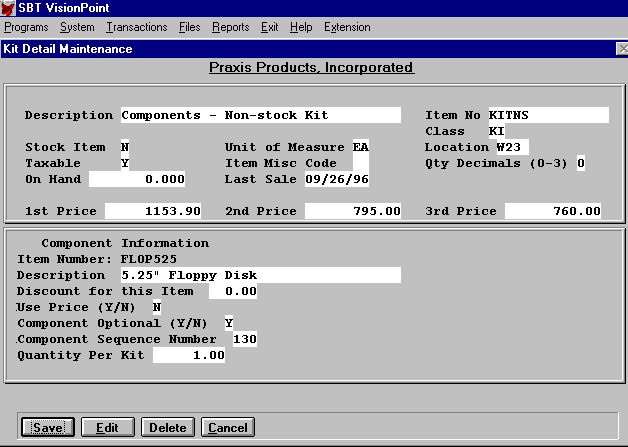Click the Component Sequence Number field 130
Viewport: 628px width, 447px height.
coord(245,339)
